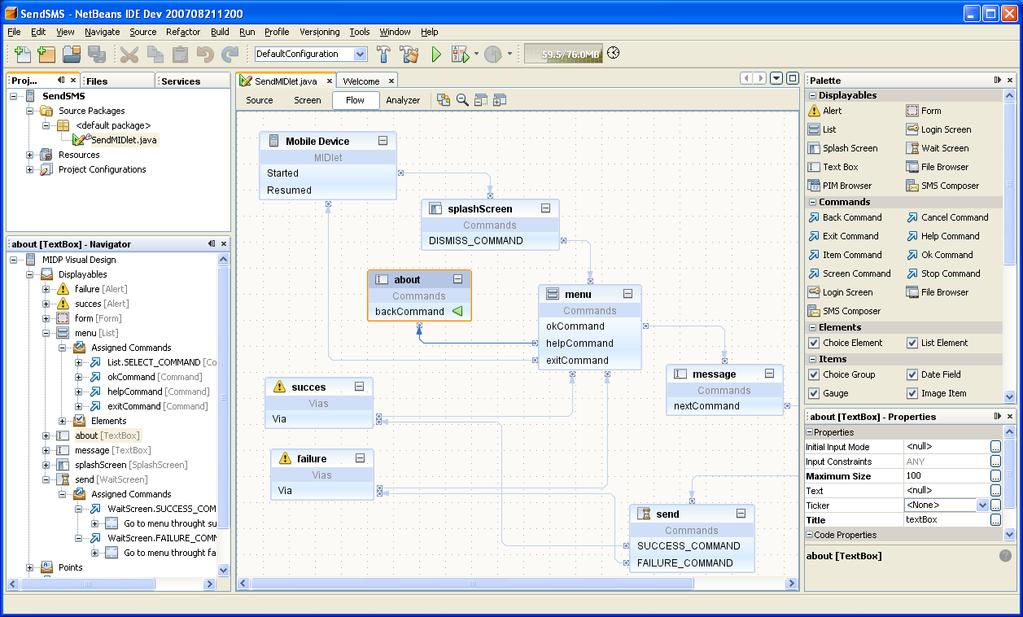Collapse the Displayables palette section
Screen dimensions: 1023x617
tap(813, 95)
